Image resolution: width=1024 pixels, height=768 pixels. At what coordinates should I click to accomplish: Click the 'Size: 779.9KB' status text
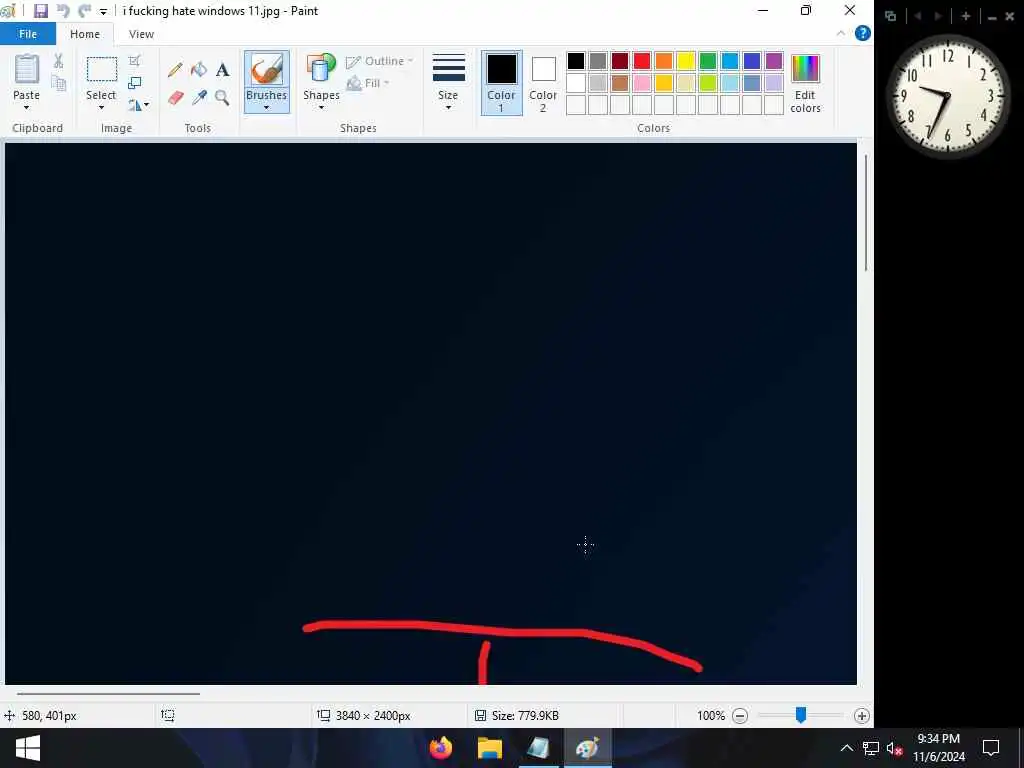(525, 716)
